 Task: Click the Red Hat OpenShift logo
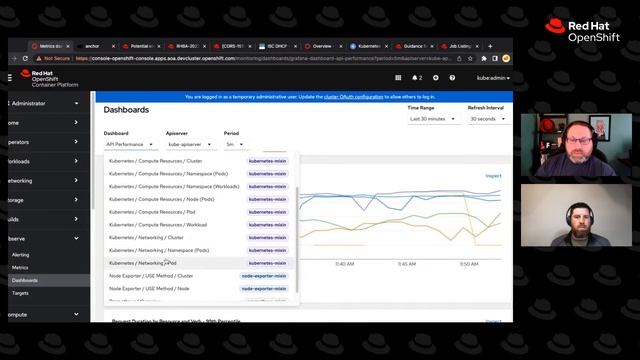coord(49,78)
